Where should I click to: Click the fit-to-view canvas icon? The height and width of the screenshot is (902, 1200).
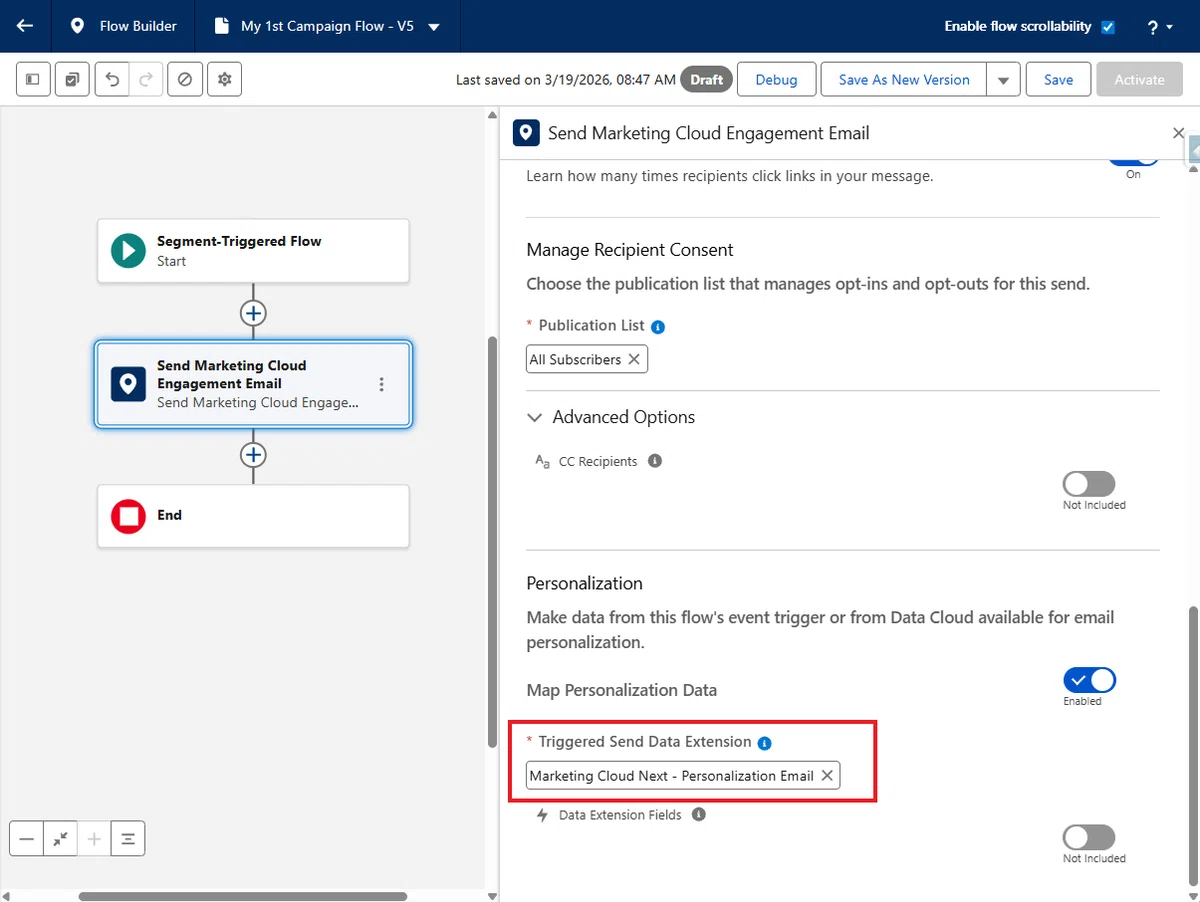[x=61, y=839]
